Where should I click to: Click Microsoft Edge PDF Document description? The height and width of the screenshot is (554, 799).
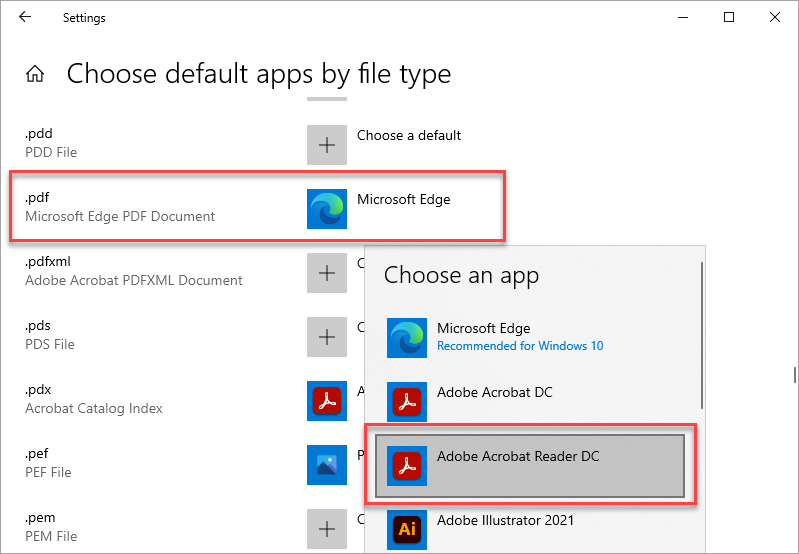tap(120, 217)
